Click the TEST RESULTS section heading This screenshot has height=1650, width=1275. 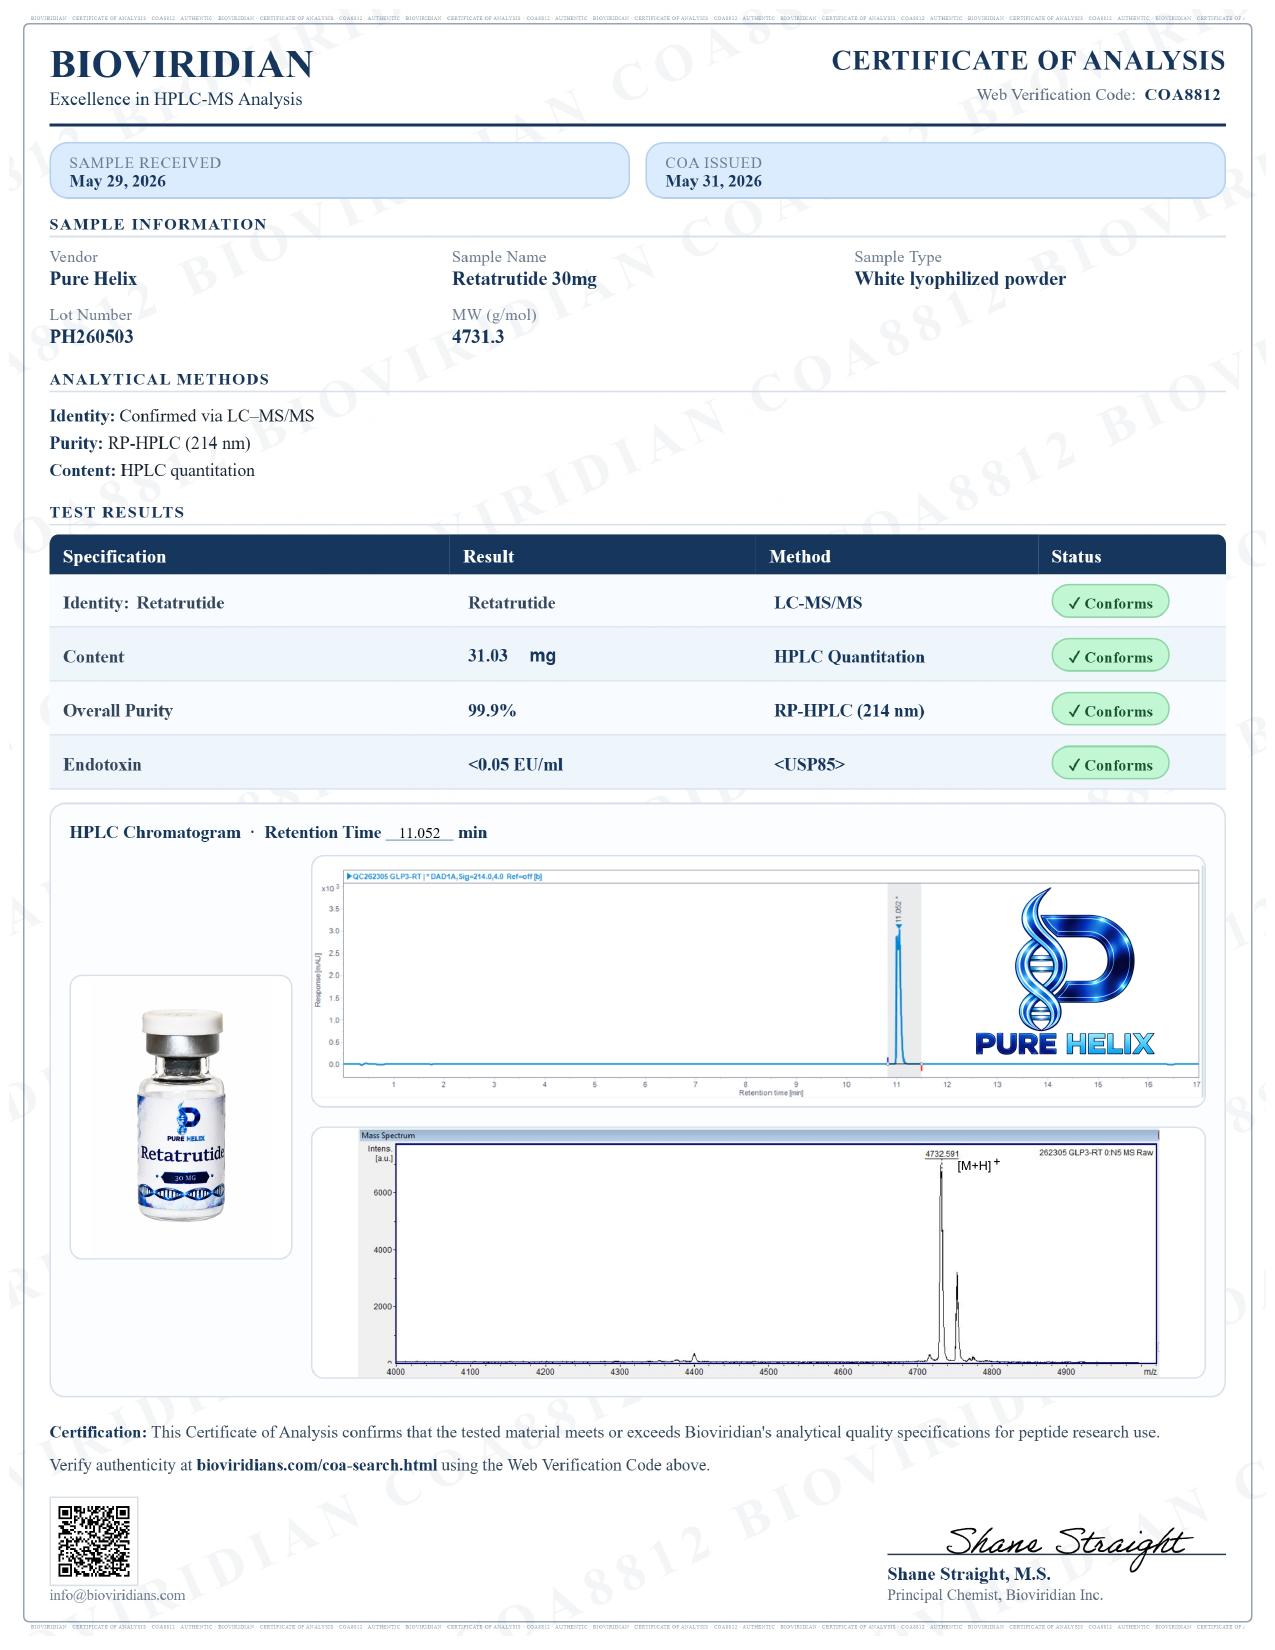[117, 513]
